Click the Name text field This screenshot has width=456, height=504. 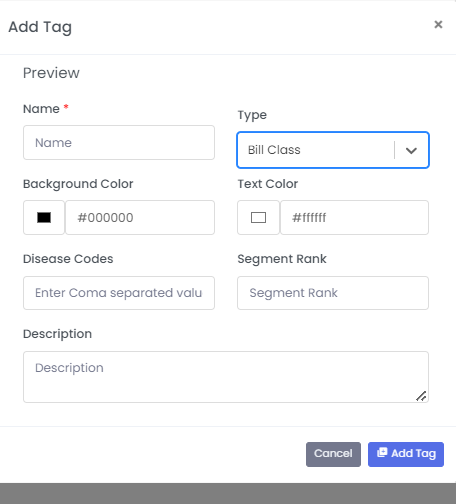(119, 143)
